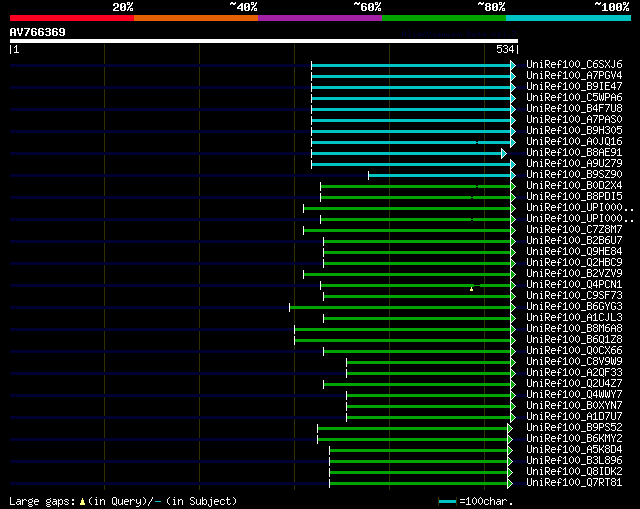Select UniRef100_C7Z8M7 entry

574,230
